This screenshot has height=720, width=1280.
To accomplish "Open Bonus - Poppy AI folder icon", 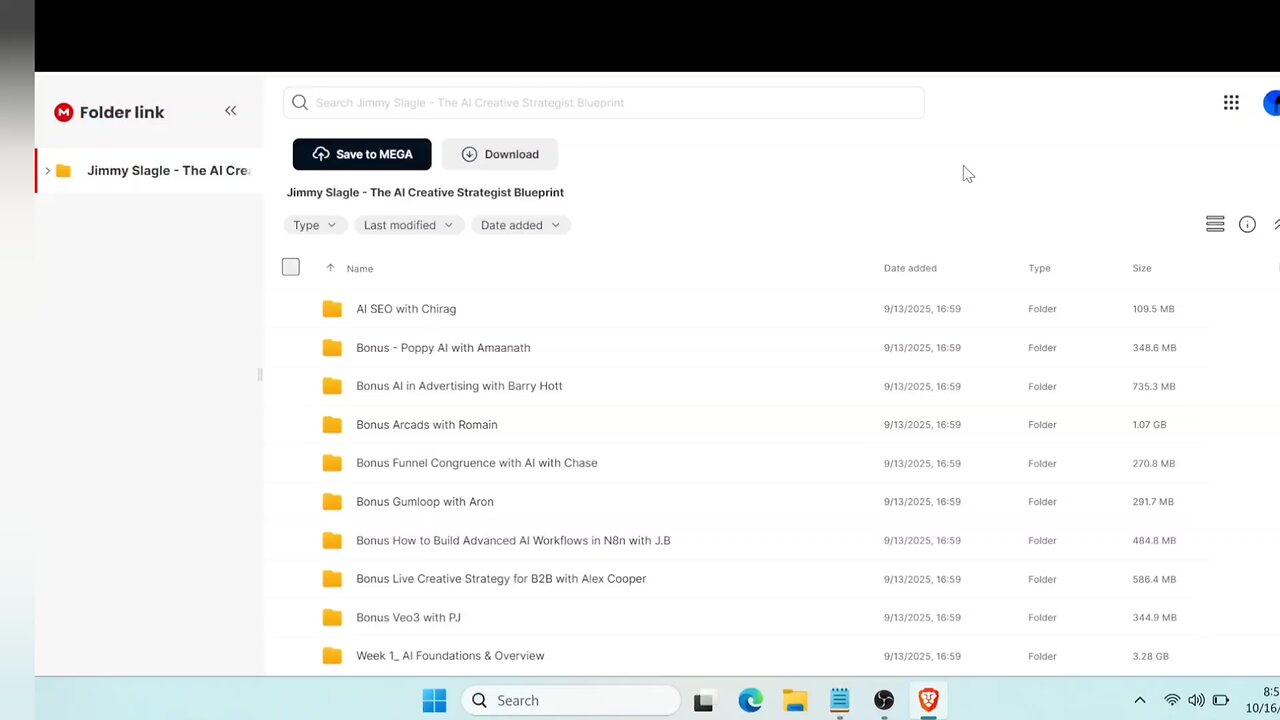I will tap(332, 348).
